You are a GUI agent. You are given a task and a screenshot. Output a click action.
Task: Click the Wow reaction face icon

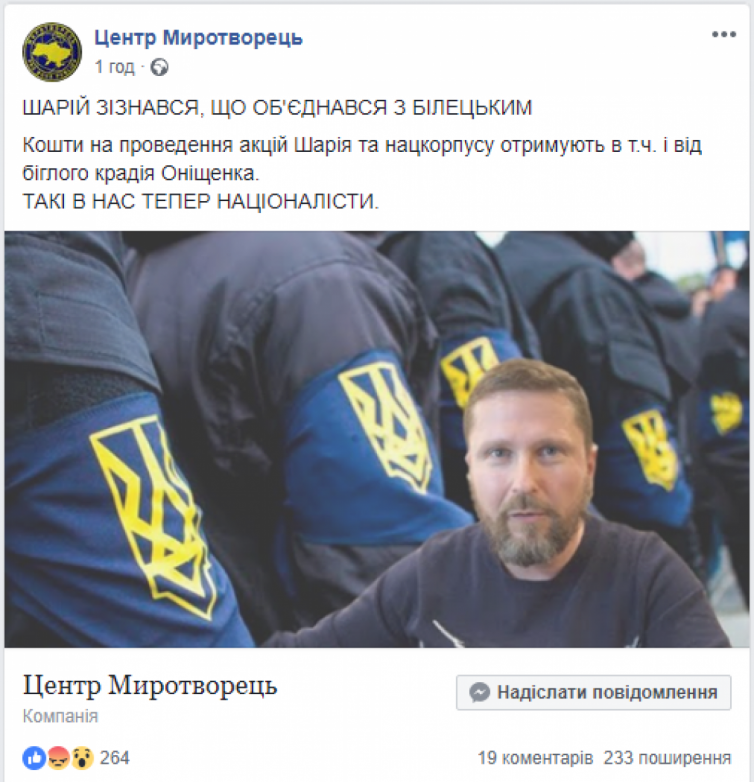pos(82,758)
